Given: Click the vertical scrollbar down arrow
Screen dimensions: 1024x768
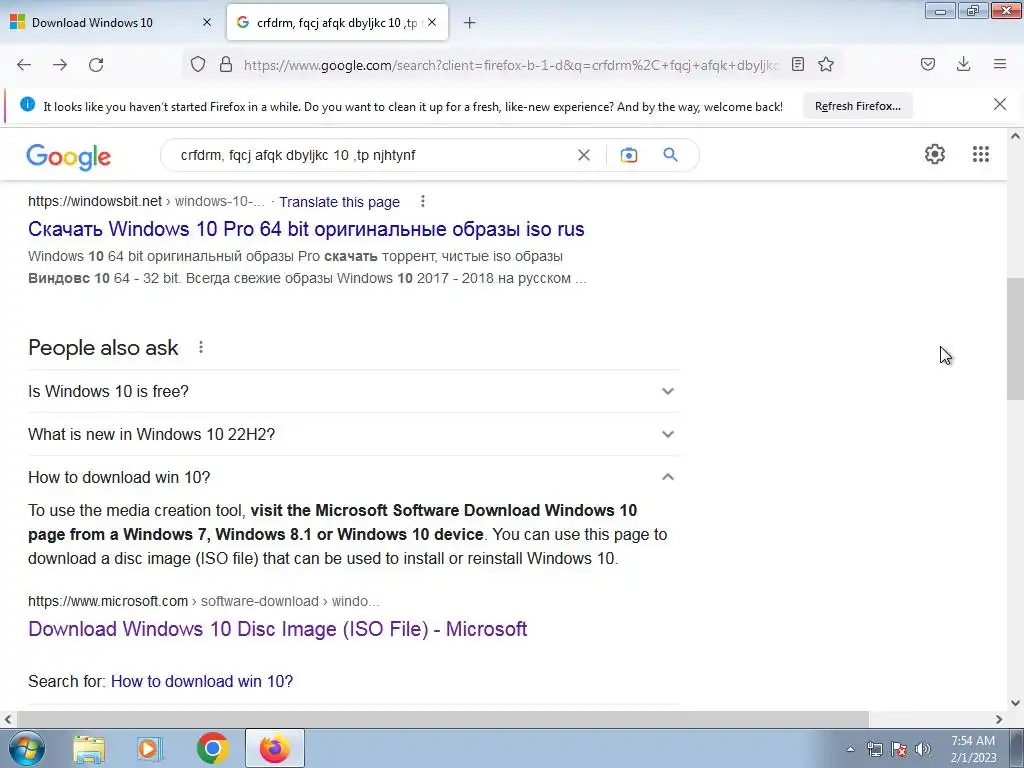Looking at the screenshot, I should 1015,703.
